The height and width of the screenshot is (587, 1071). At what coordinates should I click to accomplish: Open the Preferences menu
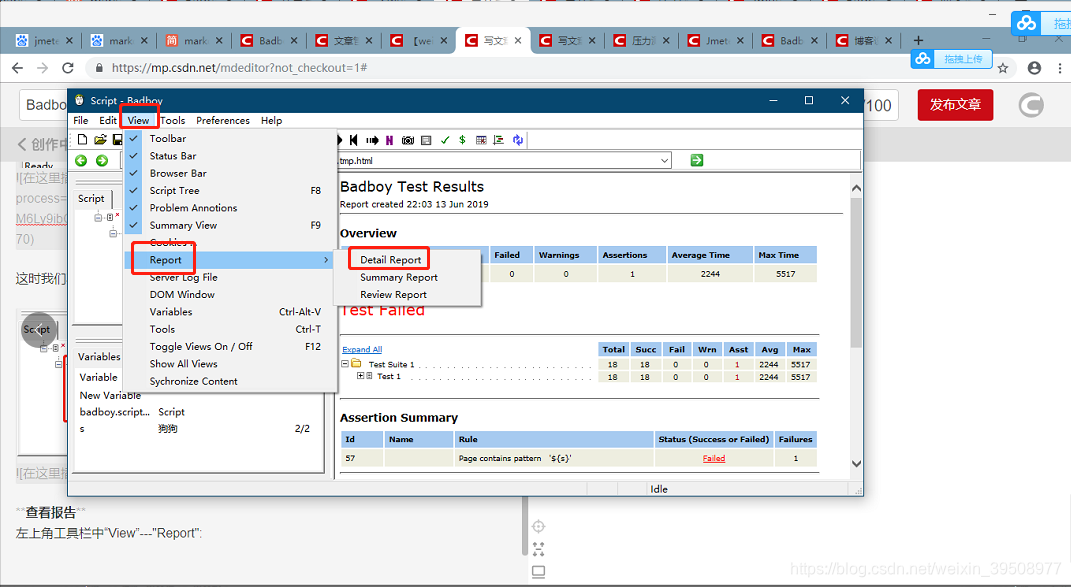point(223,120)
